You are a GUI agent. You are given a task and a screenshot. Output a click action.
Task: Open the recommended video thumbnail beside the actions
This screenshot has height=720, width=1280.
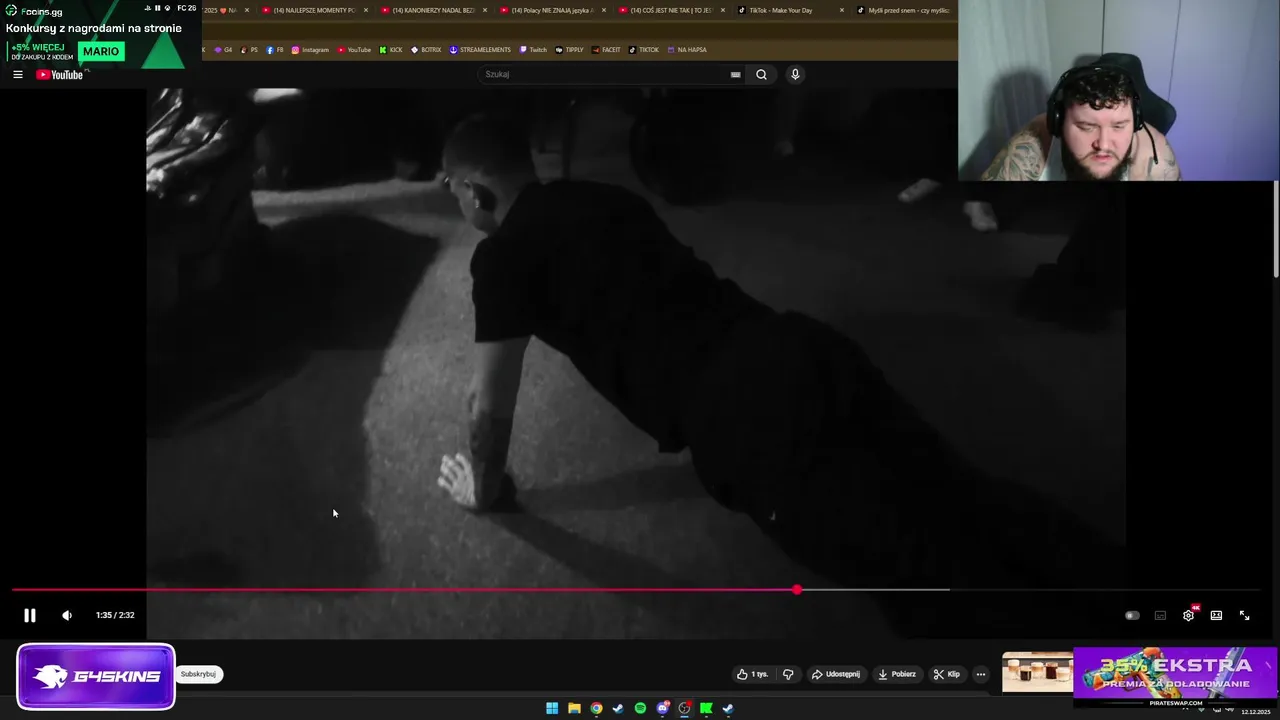pos(1037,672)
